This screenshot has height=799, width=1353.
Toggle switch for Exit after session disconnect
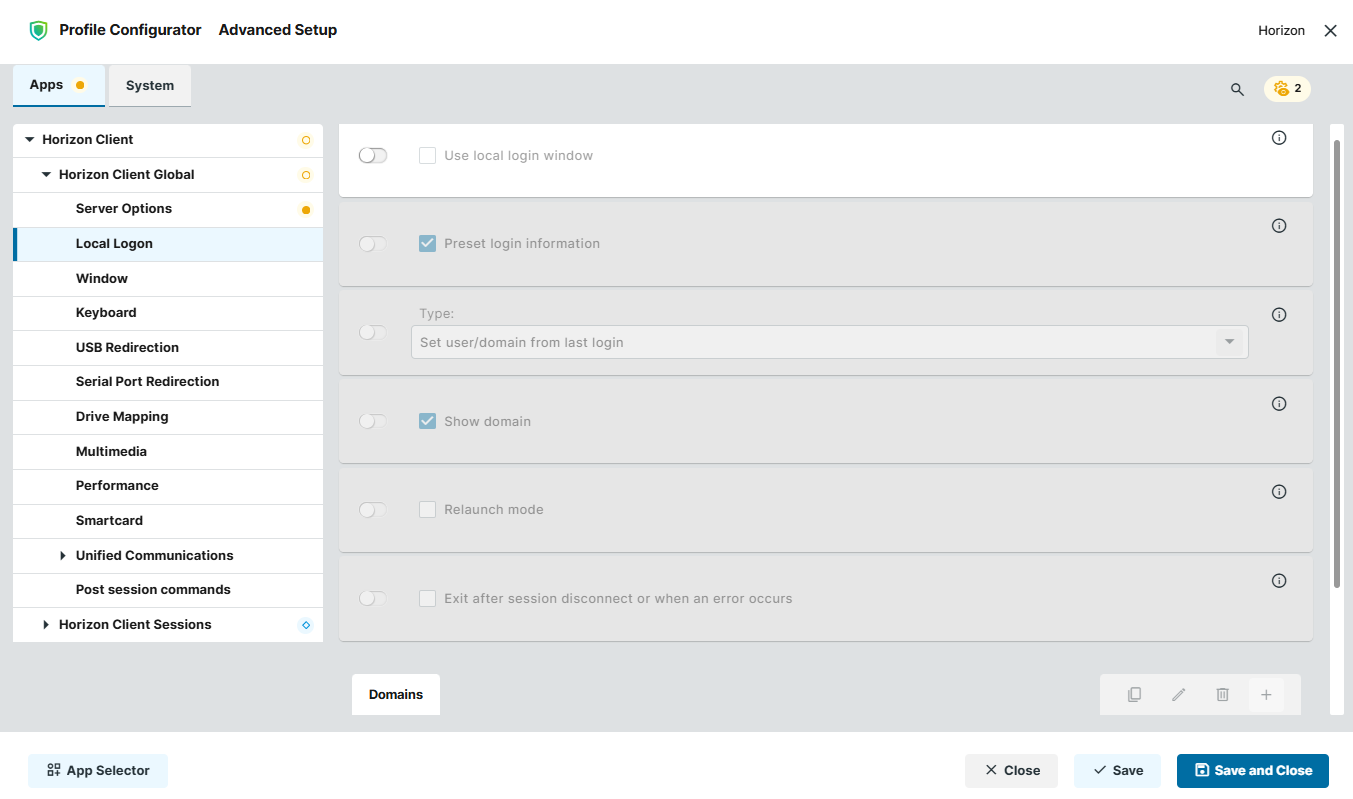(x=373, y=598)
